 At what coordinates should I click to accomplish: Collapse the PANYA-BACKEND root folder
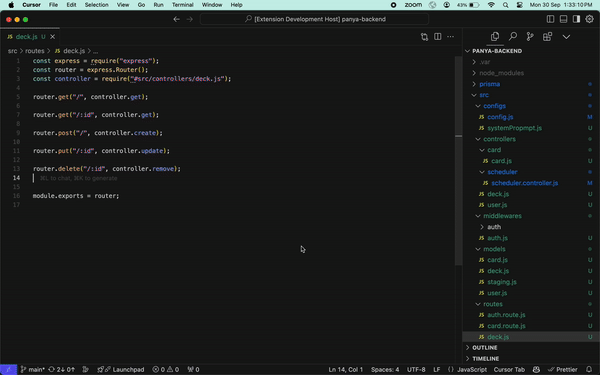click(531, 51)
